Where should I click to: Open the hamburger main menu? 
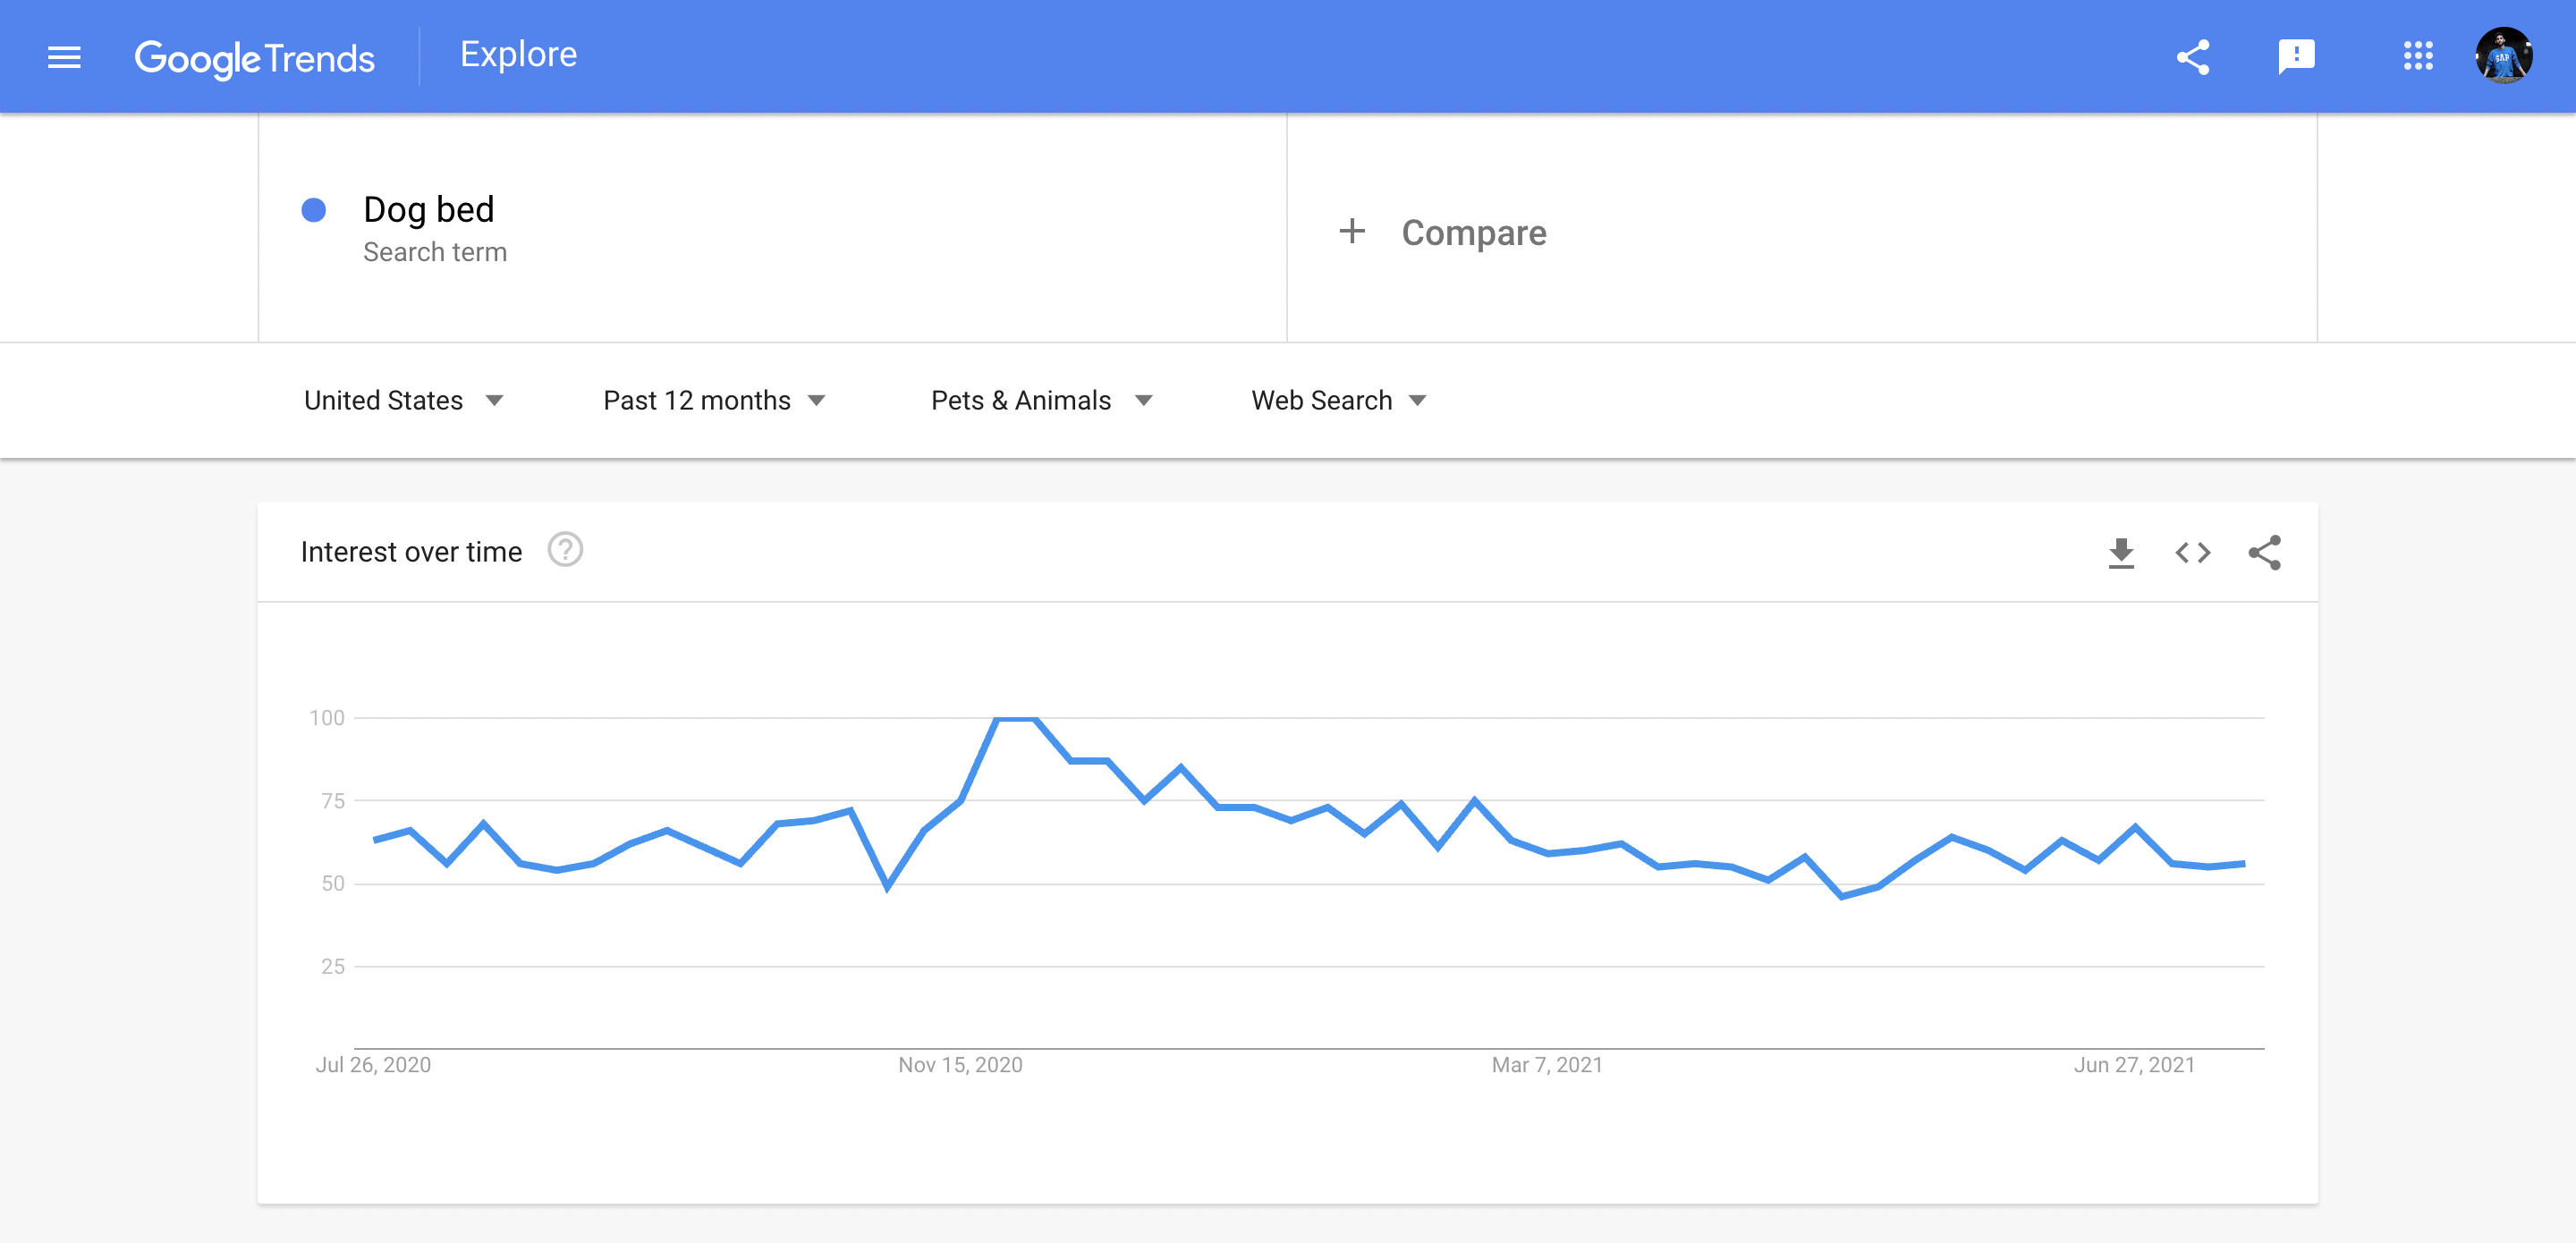pos(64,57)
